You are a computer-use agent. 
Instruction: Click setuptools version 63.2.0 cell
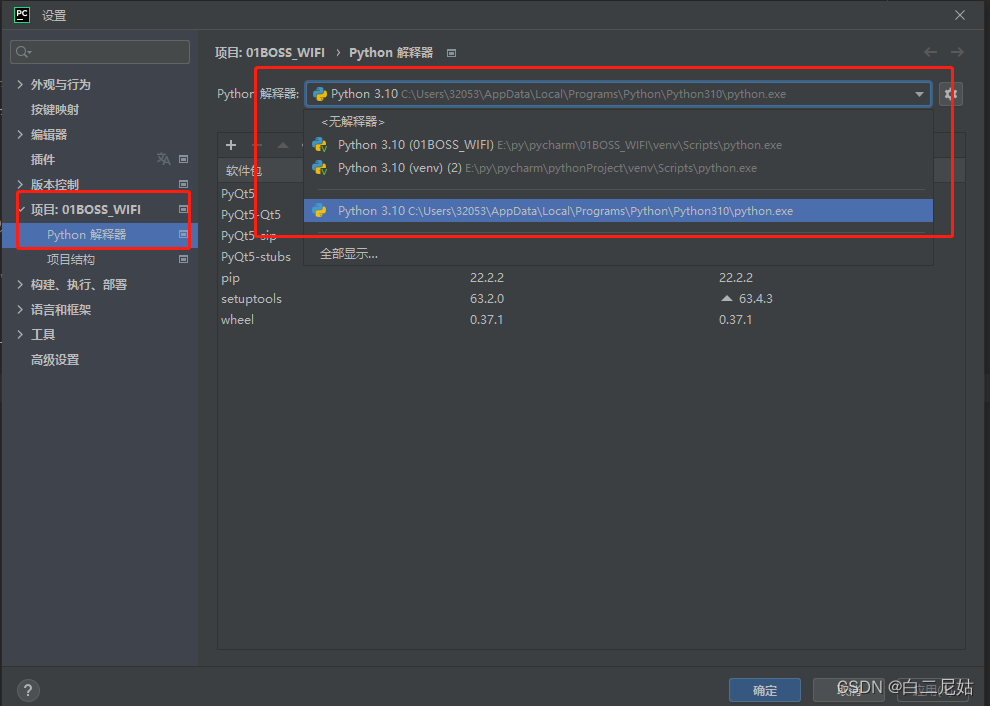point(487,299)
